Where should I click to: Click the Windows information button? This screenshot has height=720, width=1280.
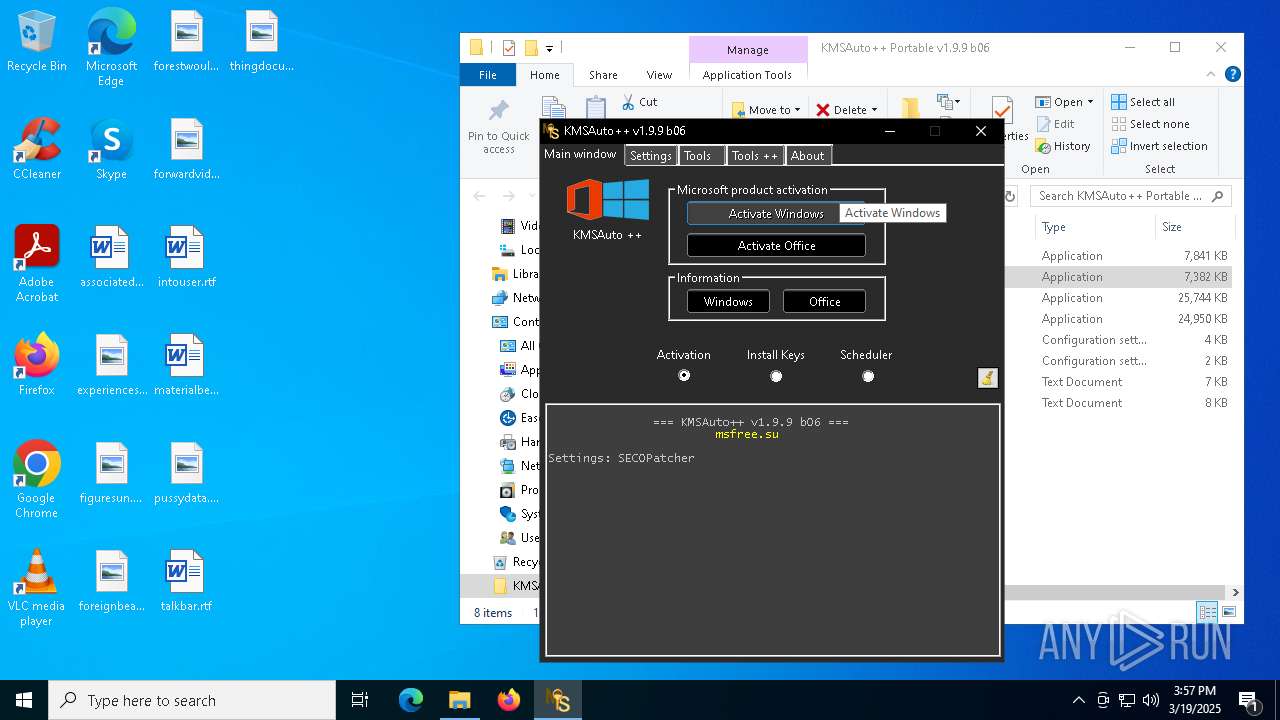click(x=728, y=302)
